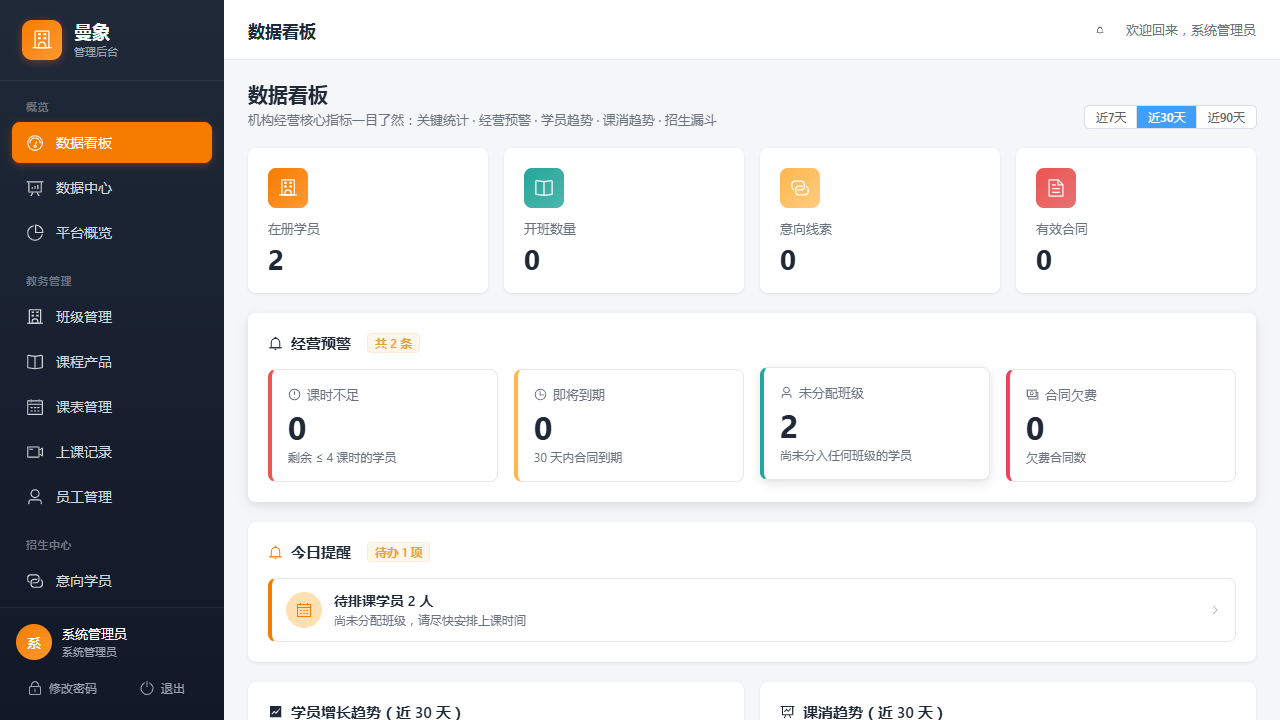Open 班级管理 in sidebar
Screen dimensions: 1280x720
112,317
